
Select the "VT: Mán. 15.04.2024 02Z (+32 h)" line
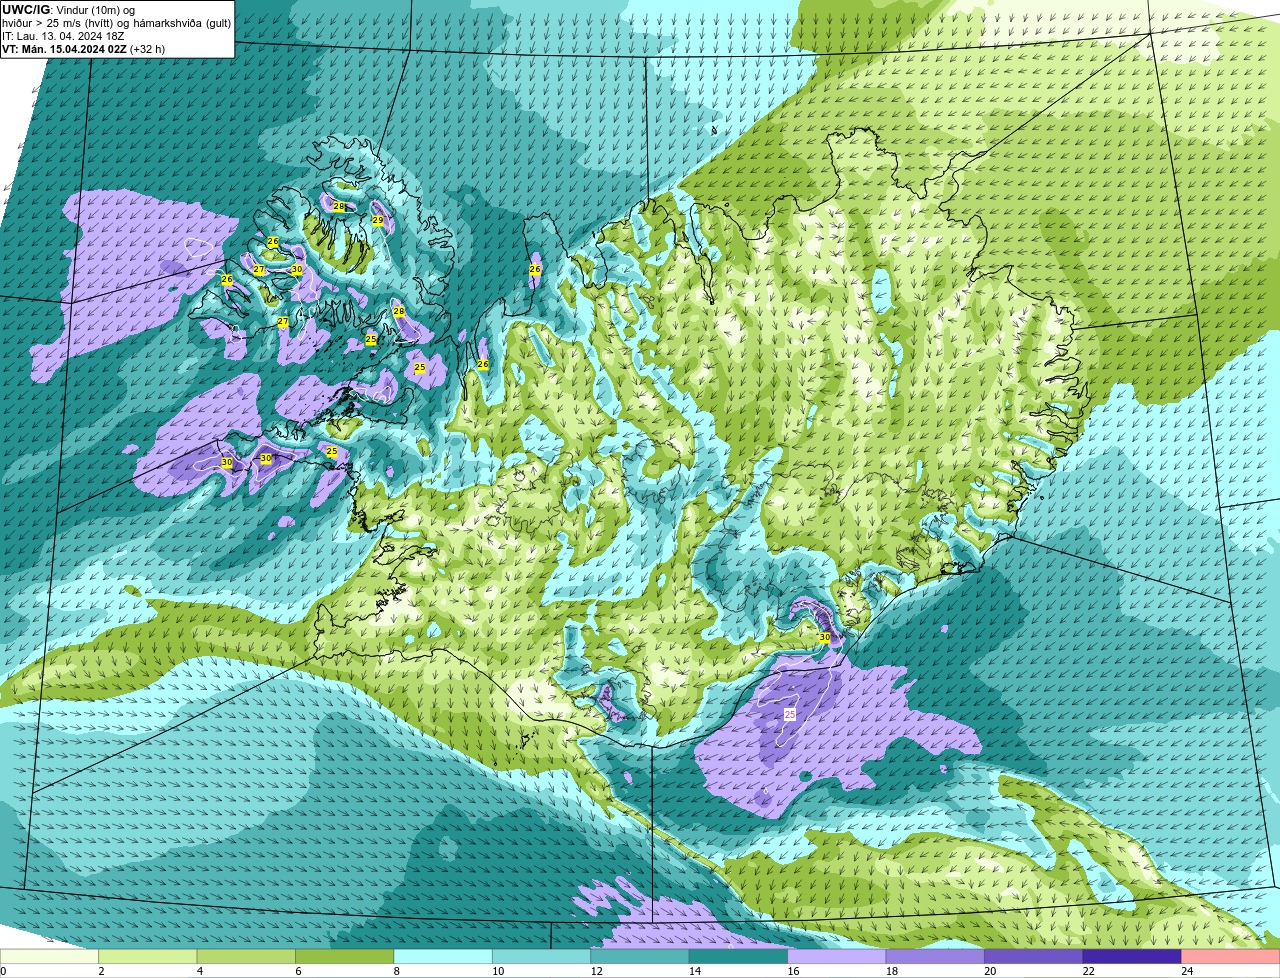coord(84,48)
